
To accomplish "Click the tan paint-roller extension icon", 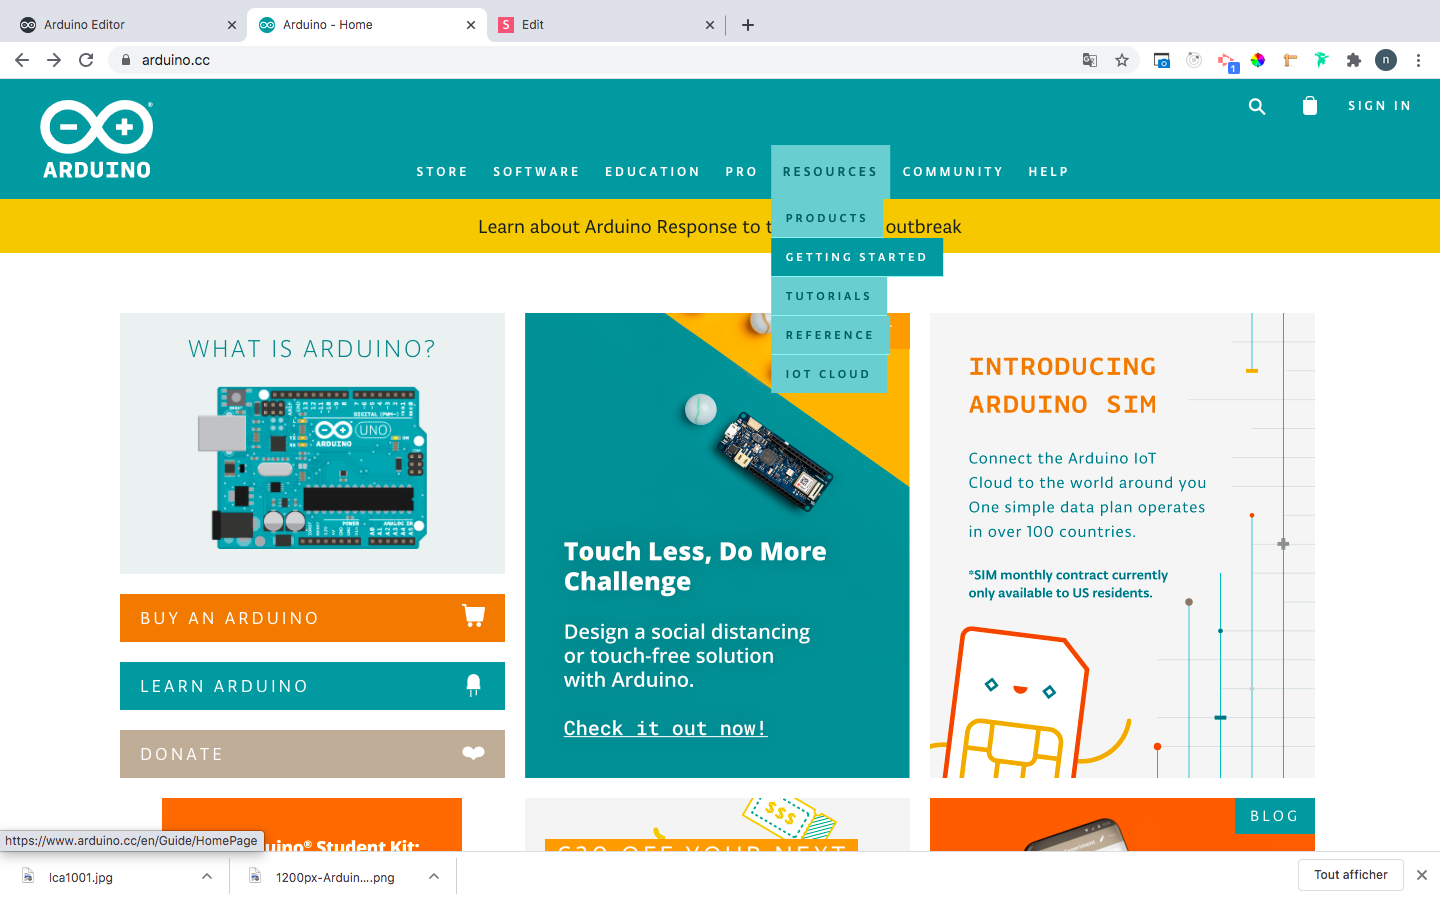I will coord(1290,60).
